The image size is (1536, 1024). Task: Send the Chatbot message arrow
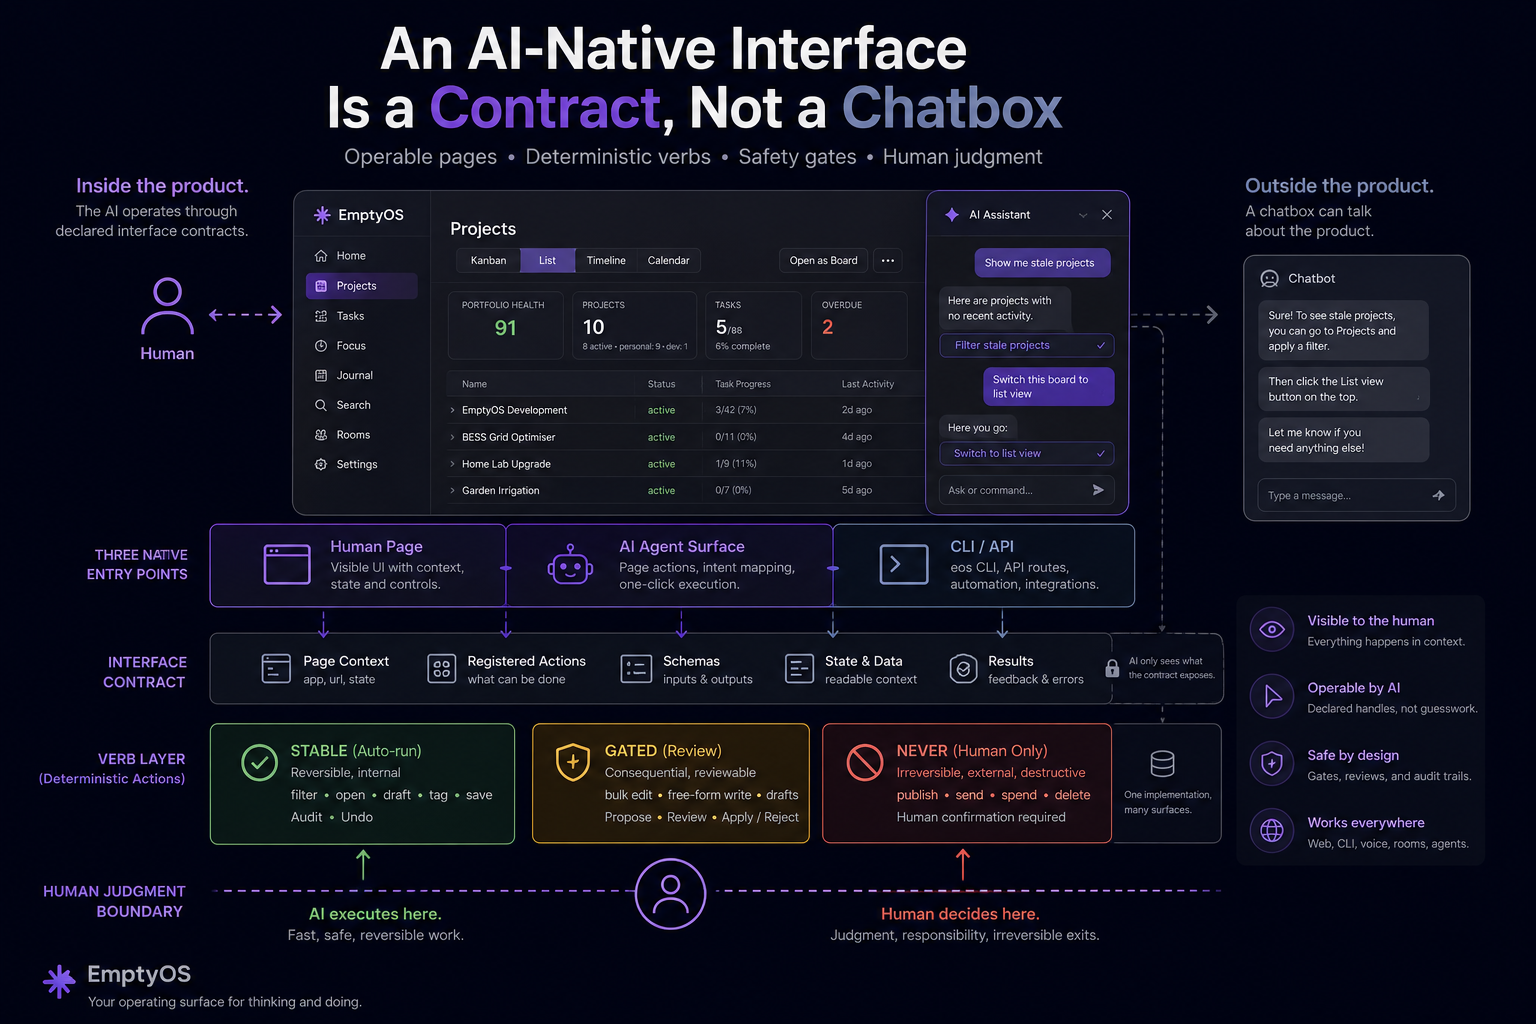(x=1438, y=495)
